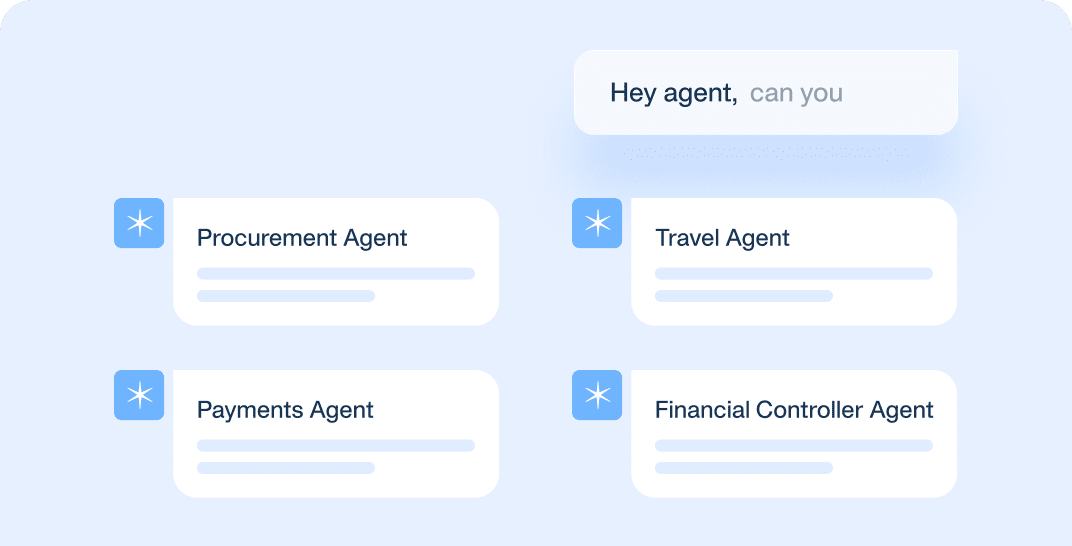Click the Travel Agent sparkle icon
Screen dimensions: 1072x546
pos(597,223)
